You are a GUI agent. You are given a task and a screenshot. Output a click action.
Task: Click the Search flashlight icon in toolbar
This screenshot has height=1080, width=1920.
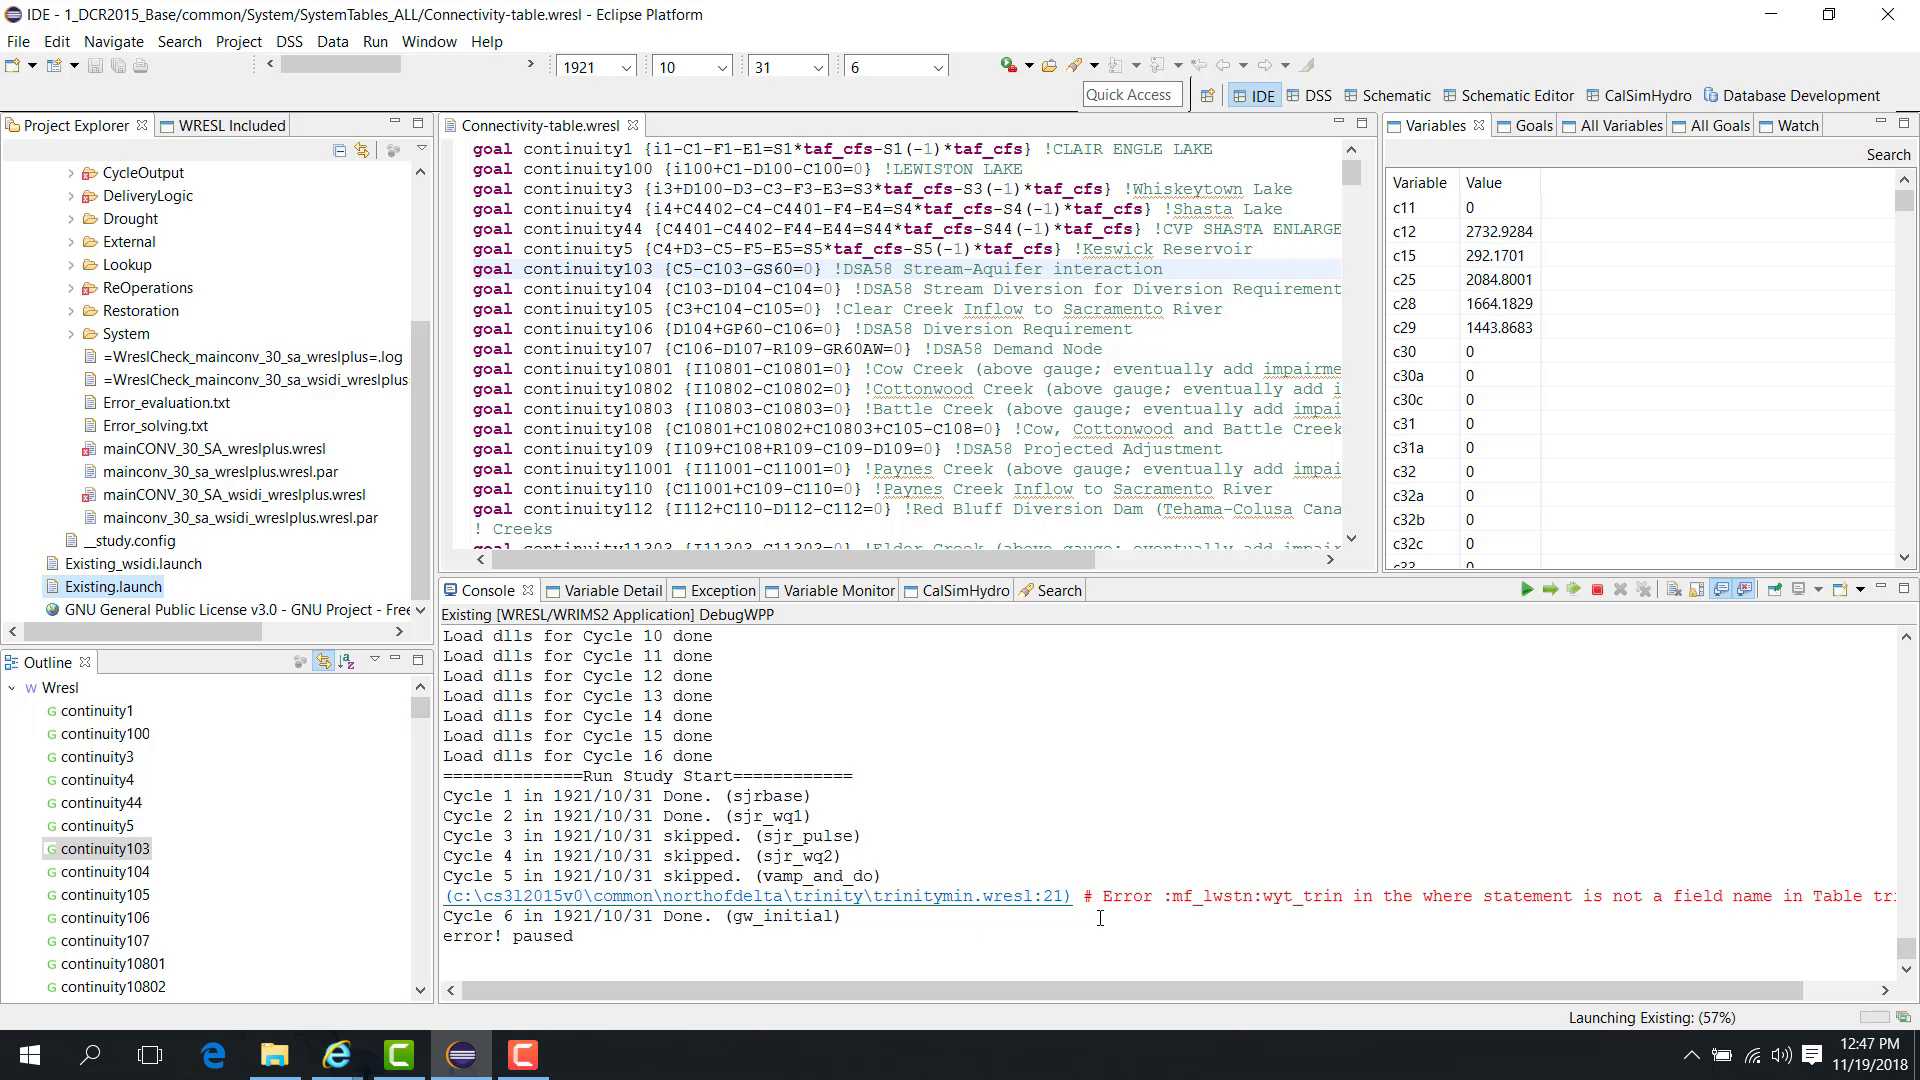pos(1074,65)
